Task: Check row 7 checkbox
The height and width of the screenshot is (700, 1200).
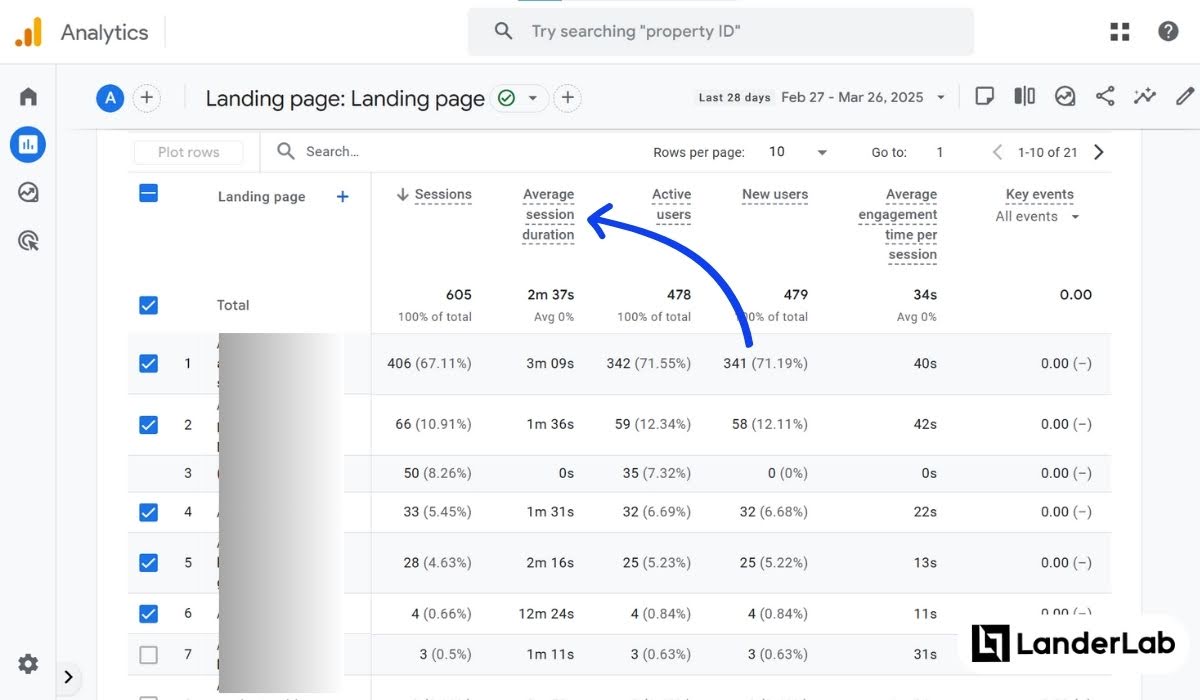Action: (x=148, y=655)
